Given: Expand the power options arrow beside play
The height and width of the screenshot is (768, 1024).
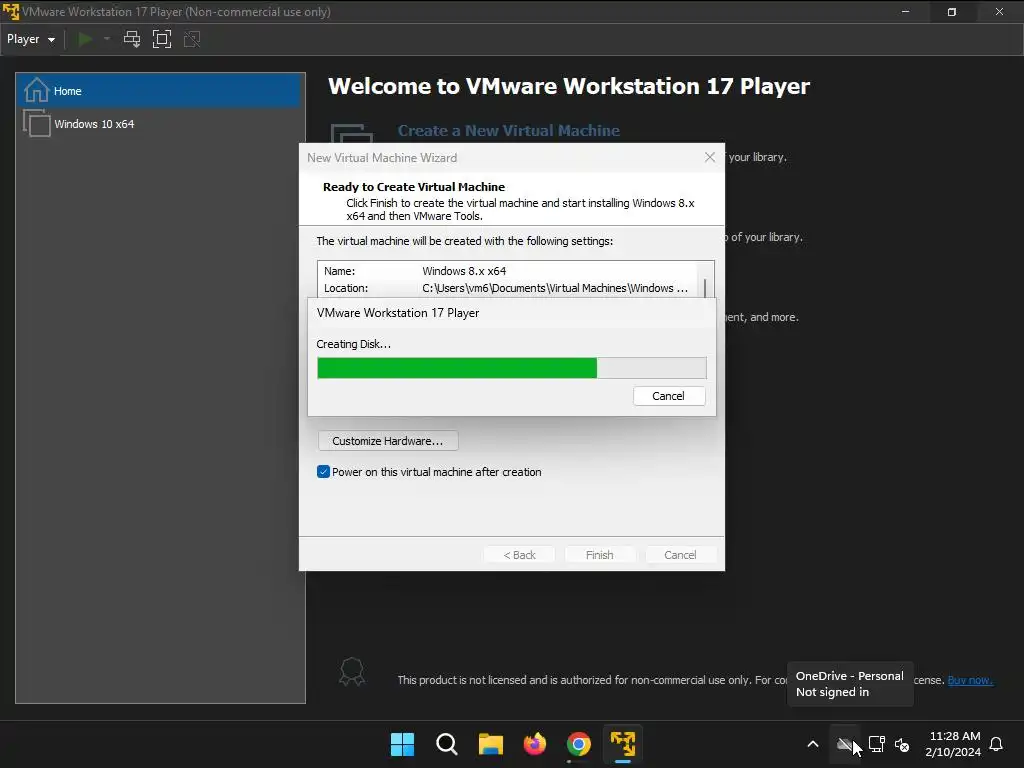Looking at the screenshot, I should 107,39.
